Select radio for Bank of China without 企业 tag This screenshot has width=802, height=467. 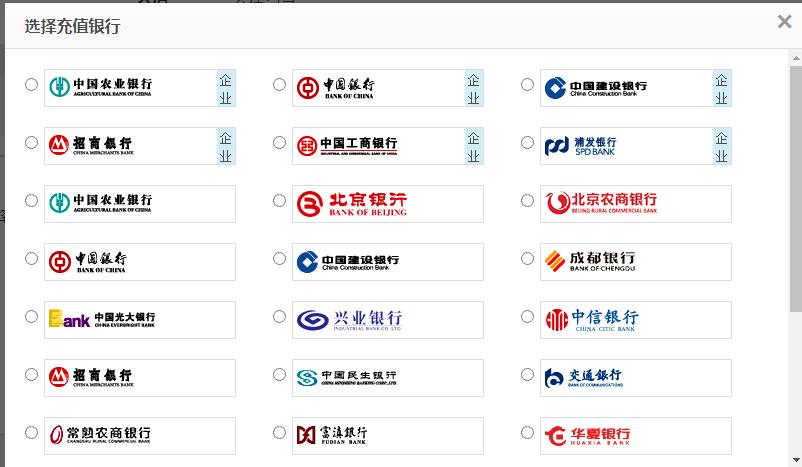click(31, 258)
